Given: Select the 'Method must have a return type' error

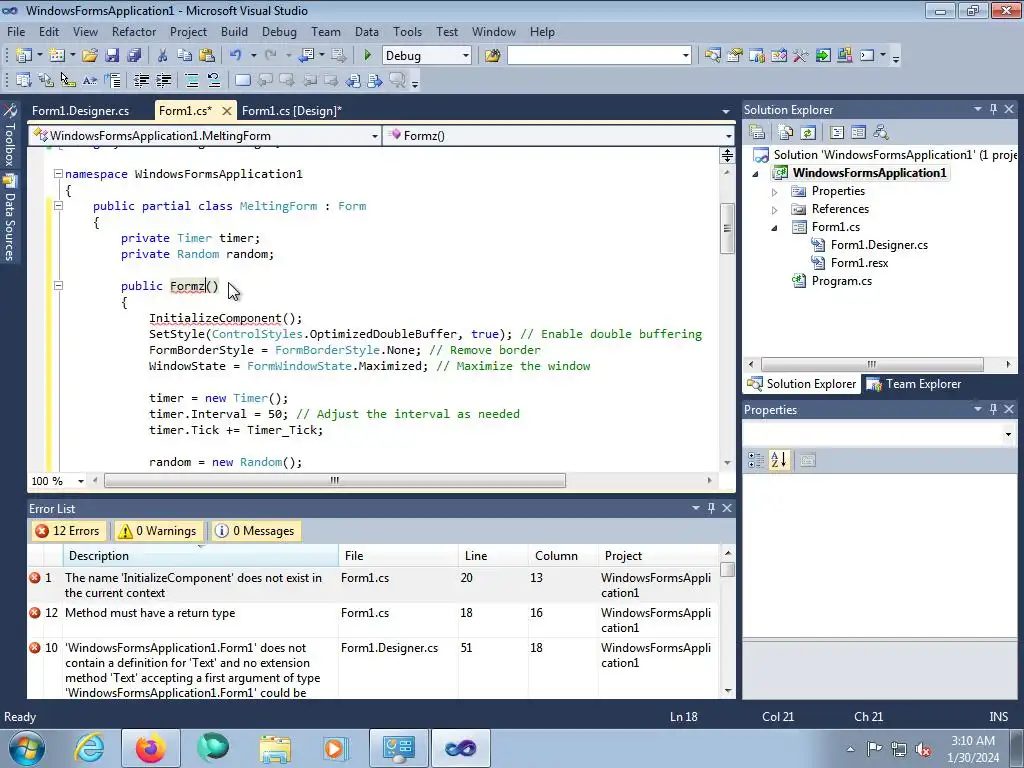Looking at the screenshot, I should pyautogui.click(x=373, y=620).
